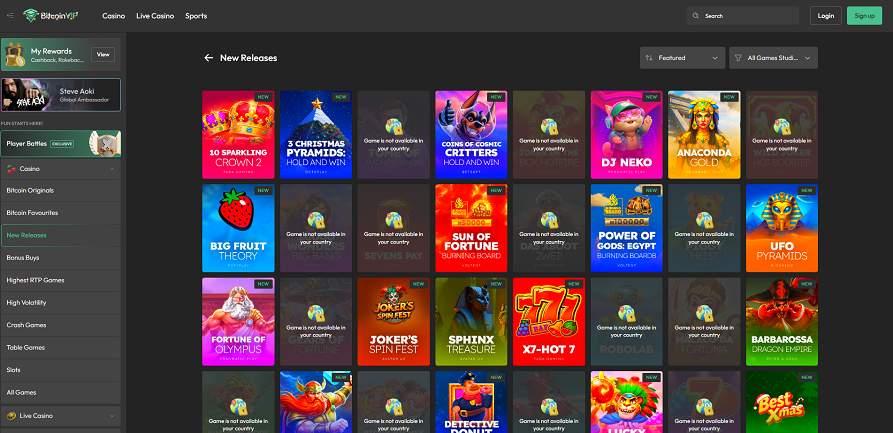
Task: Select Slots in sidebar
Action: click(x=60, y=370)
